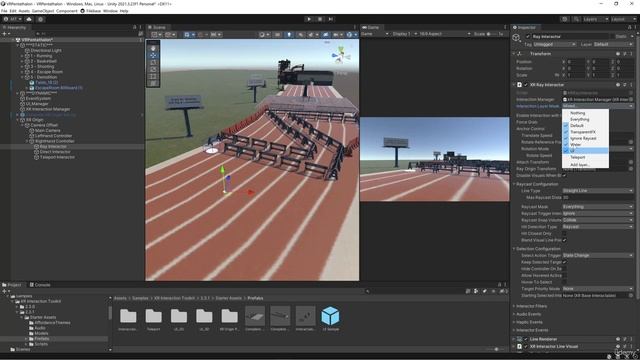
Task: Toggle Disable Visuals When Blocked checkbox
Action: [564, 176]
